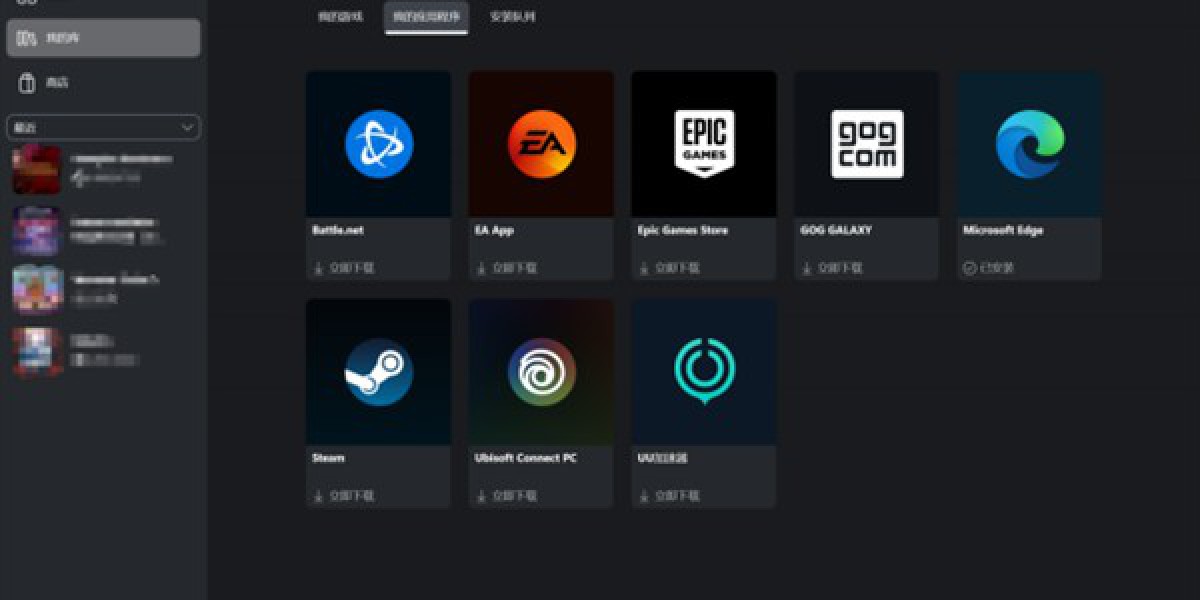This screenshot has width=1200, height=600.
Task: Click the download button under GOG GALAXY
Action: click(834, 268)
